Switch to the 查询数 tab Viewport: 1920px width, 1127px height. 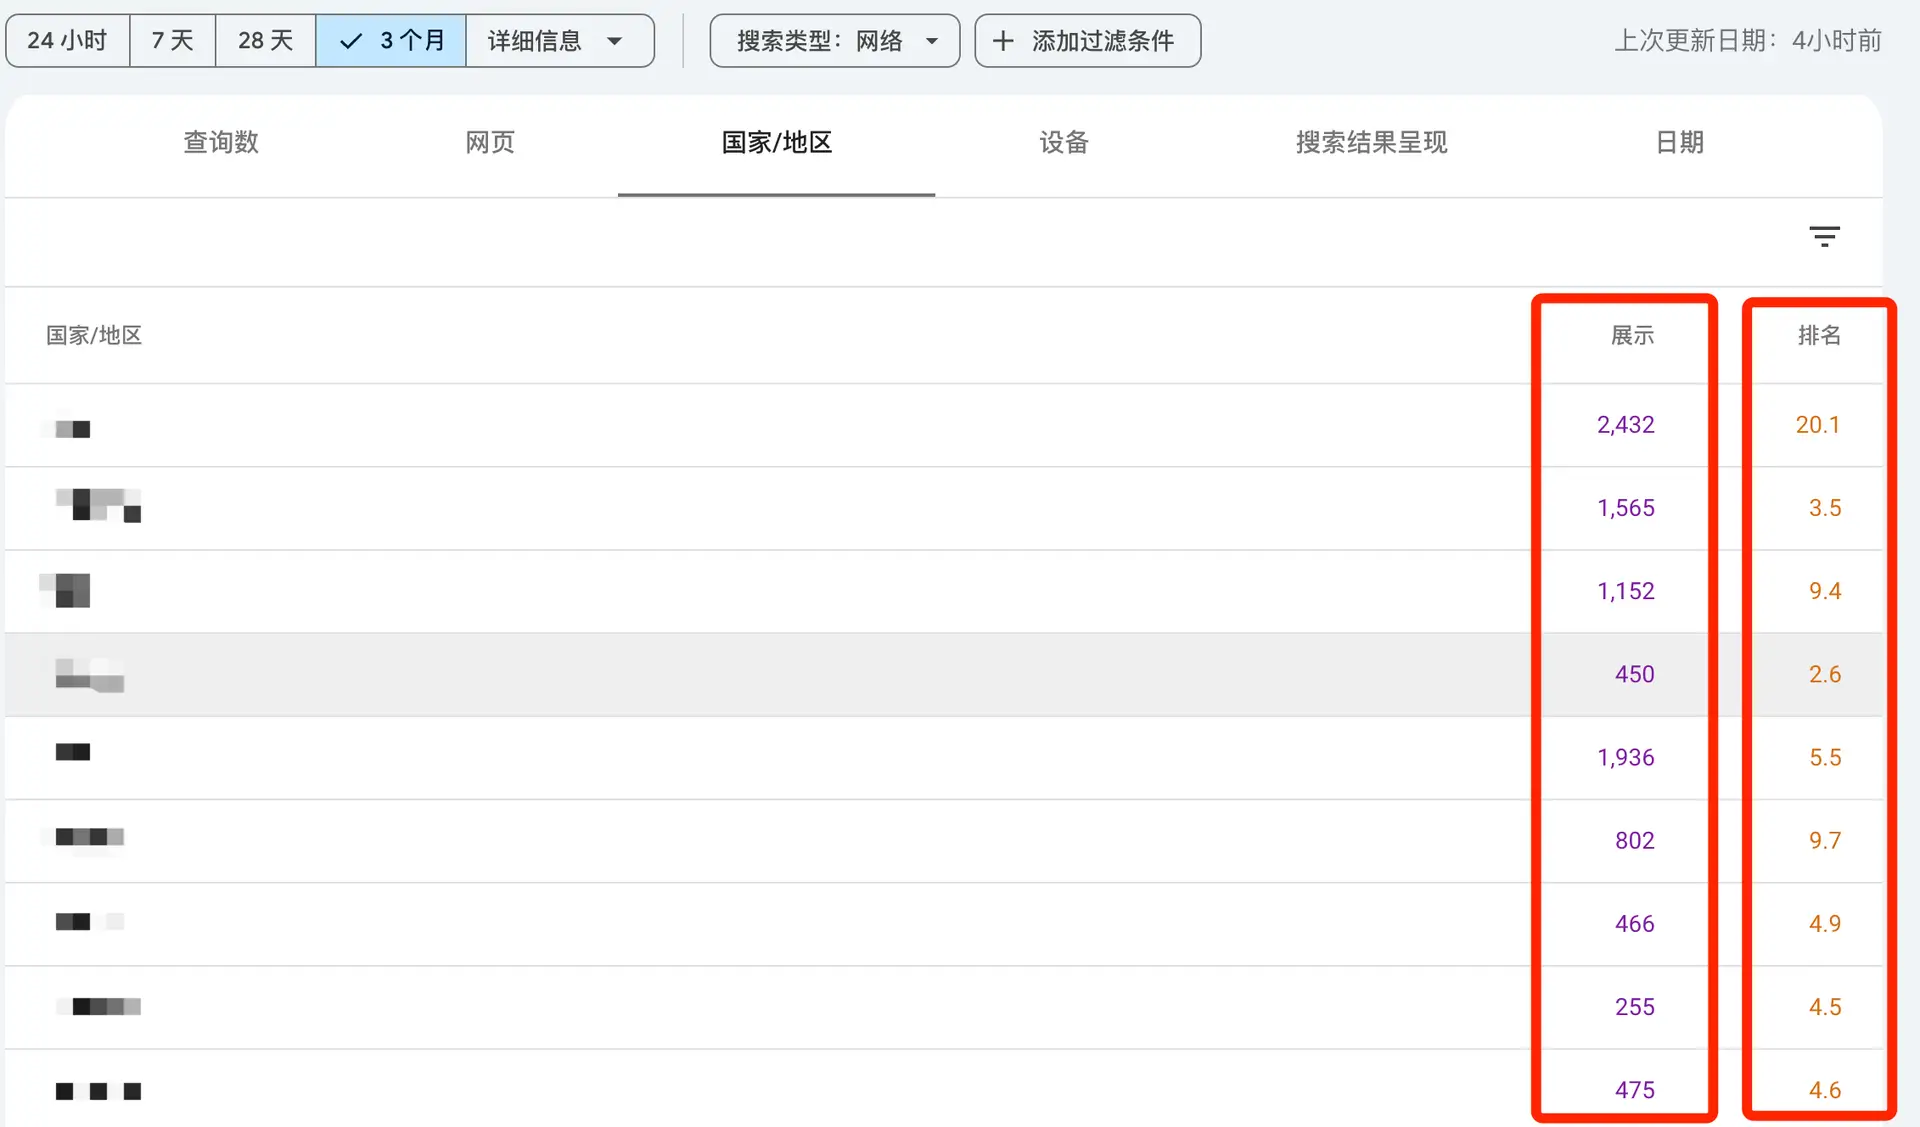(x=221, y=142)
